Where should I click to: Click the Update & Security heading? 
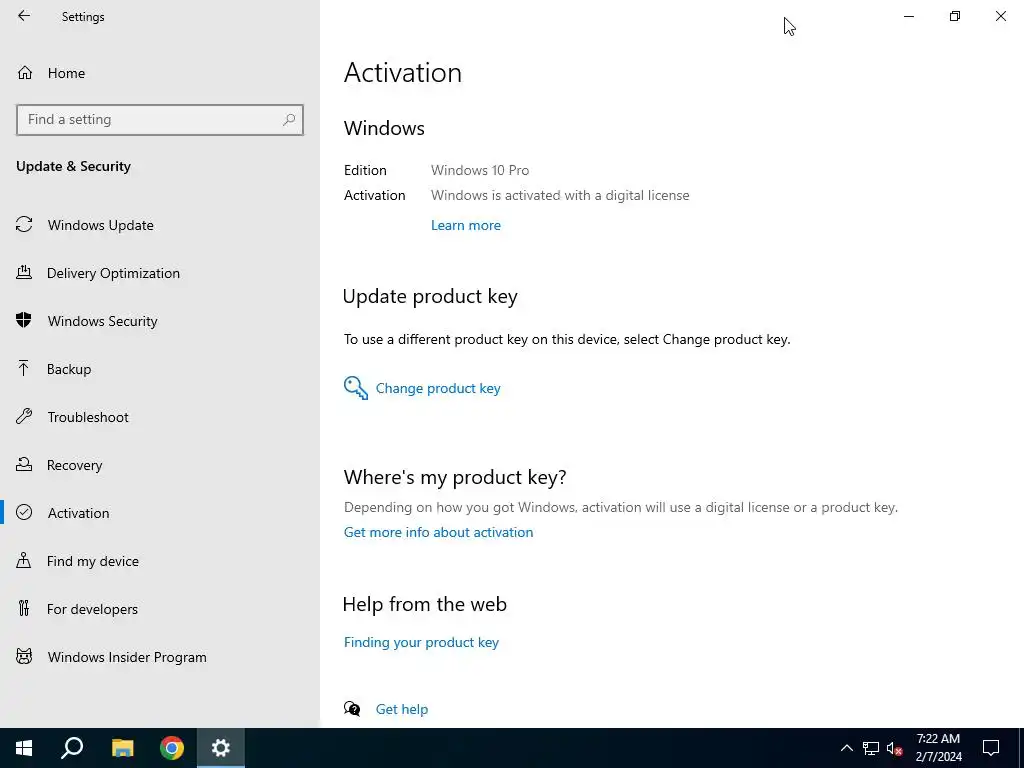tap(73, 166)
